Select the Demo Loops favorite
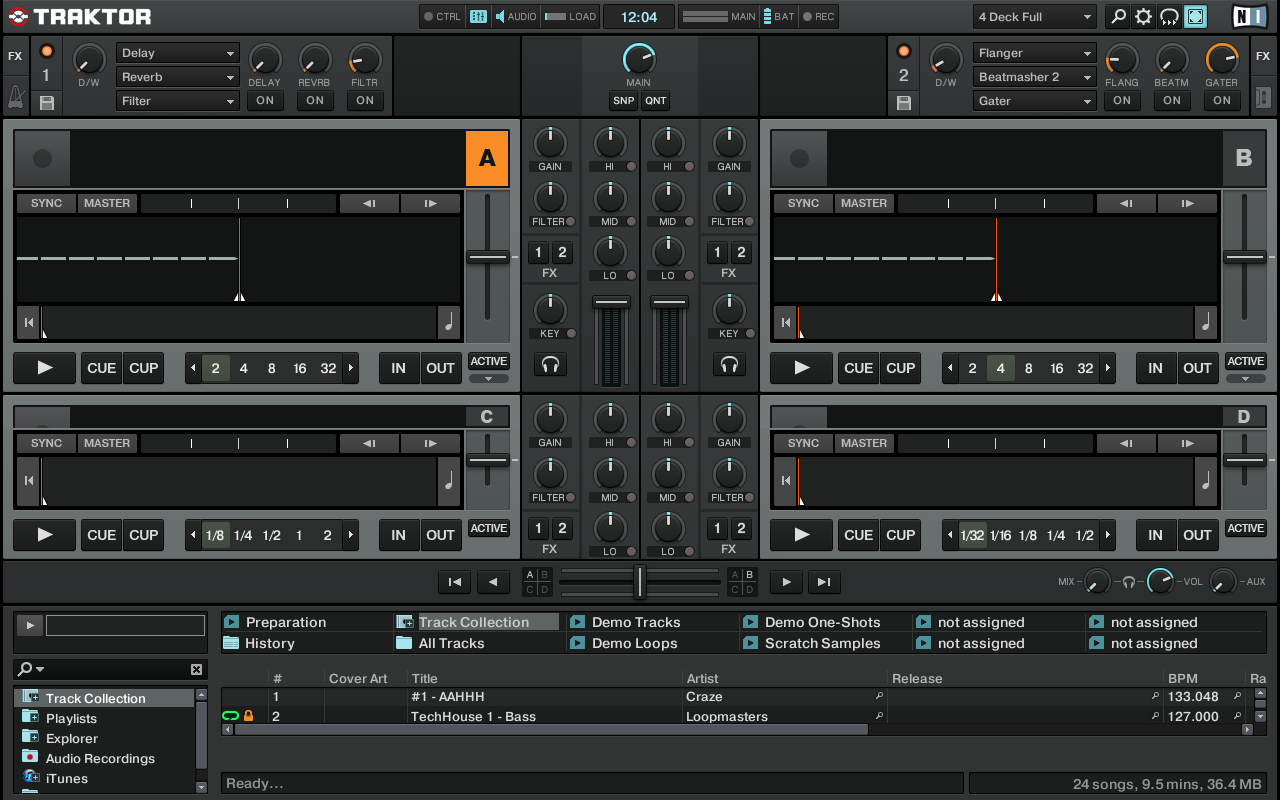The width and height of the screenshot is (1280, 800). tap(634, 643)
